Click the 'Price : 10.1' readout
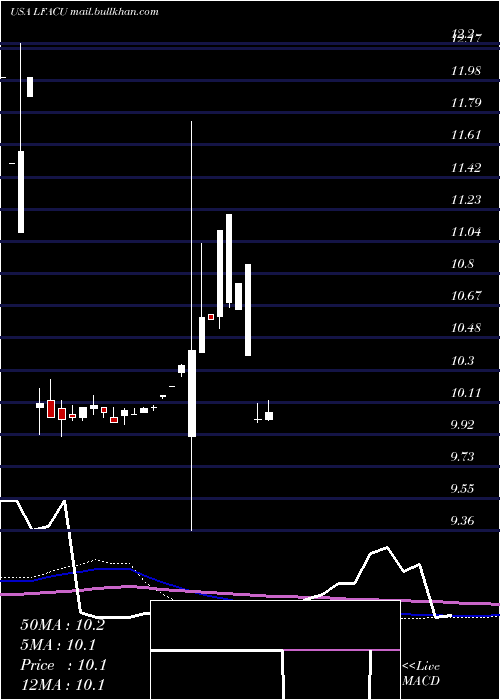 coord(63,665)
